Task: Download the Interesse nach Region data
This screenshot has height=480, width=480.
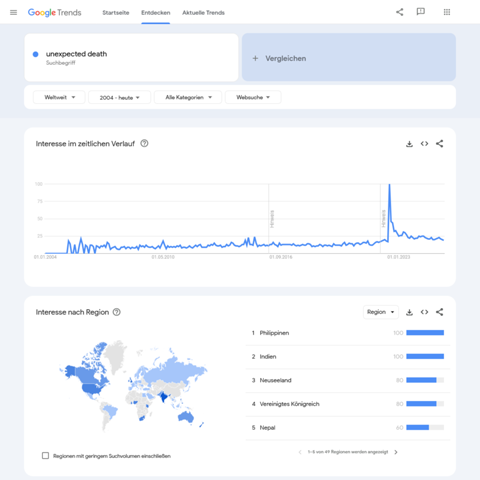Action: tap(409, 312)
